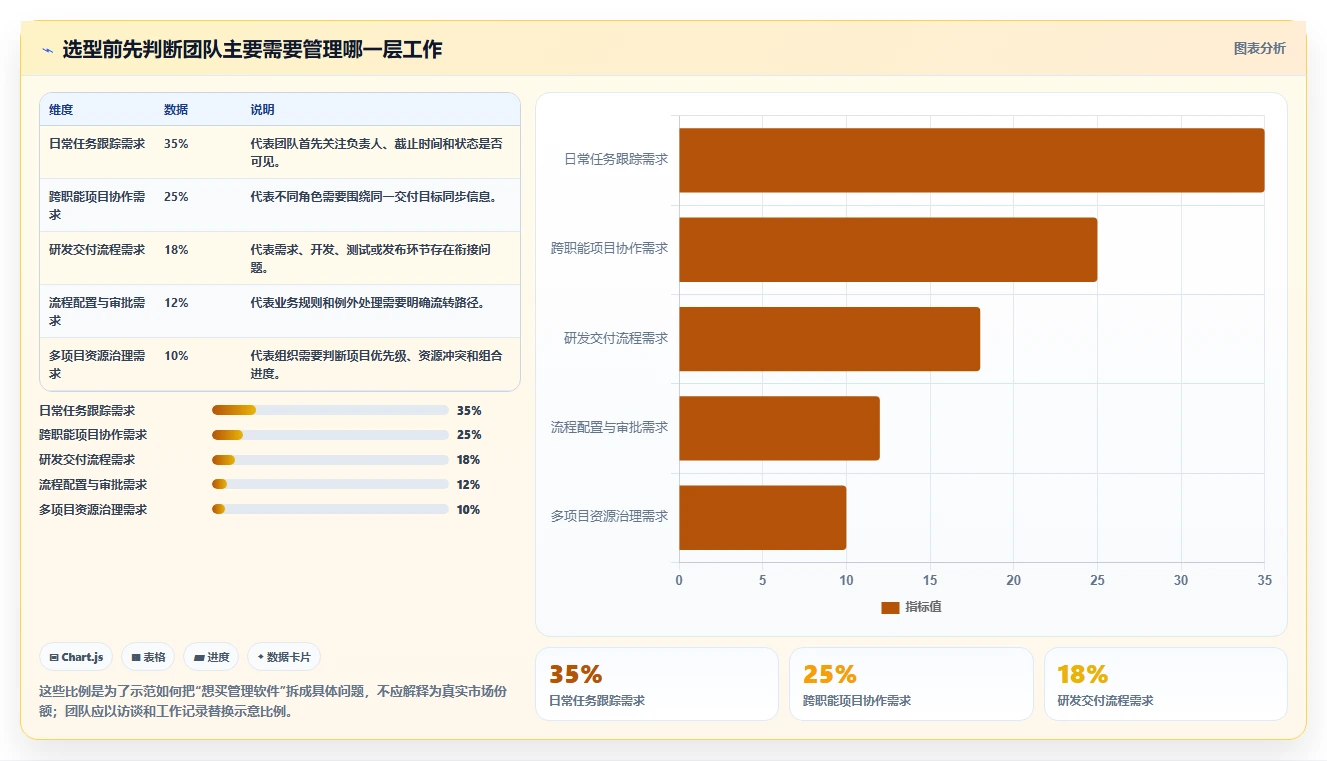Screen dimensions: 1327x761
Task: Click the 多项目资源治理需求 progress bar
Action: pos(330,510)
